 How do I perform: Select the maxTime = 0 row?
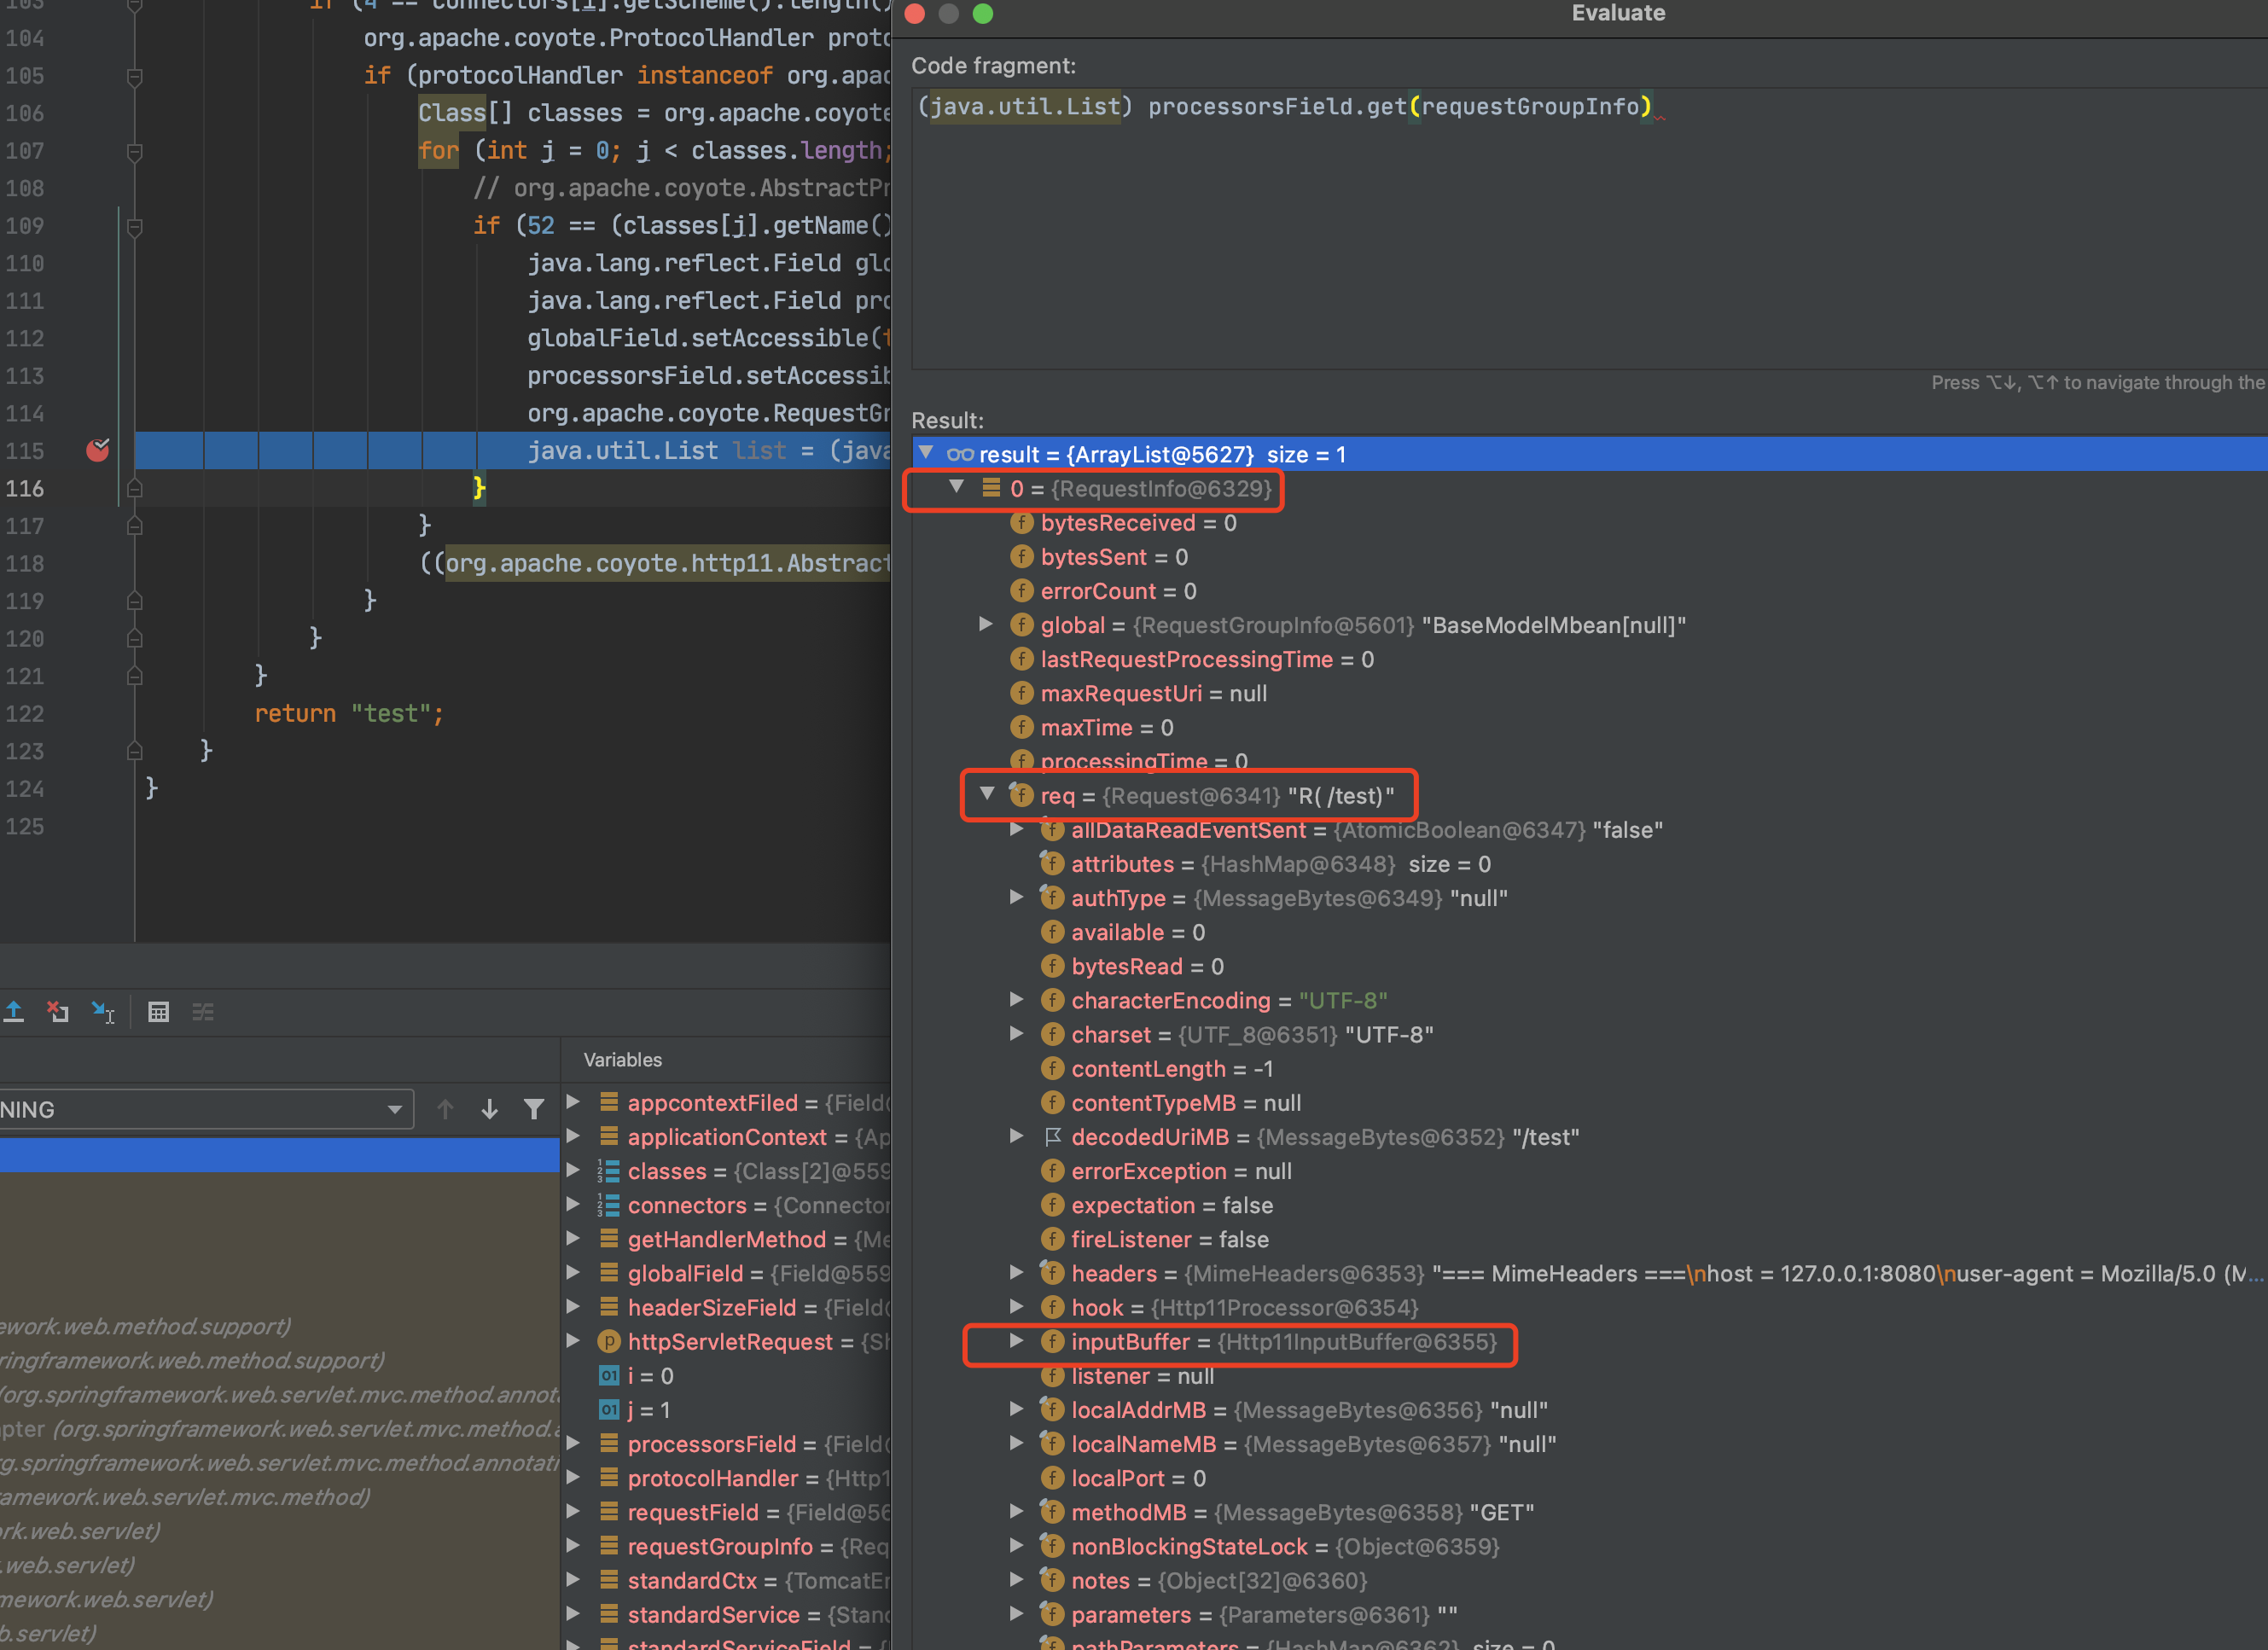[1590, 727]
